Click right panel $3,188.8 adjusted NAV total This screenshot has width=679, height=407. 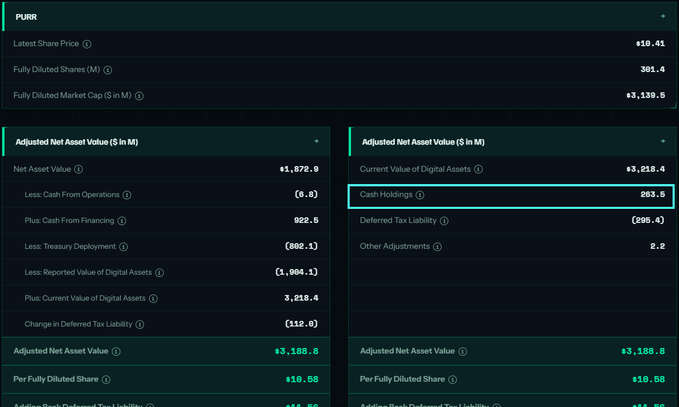643,351
